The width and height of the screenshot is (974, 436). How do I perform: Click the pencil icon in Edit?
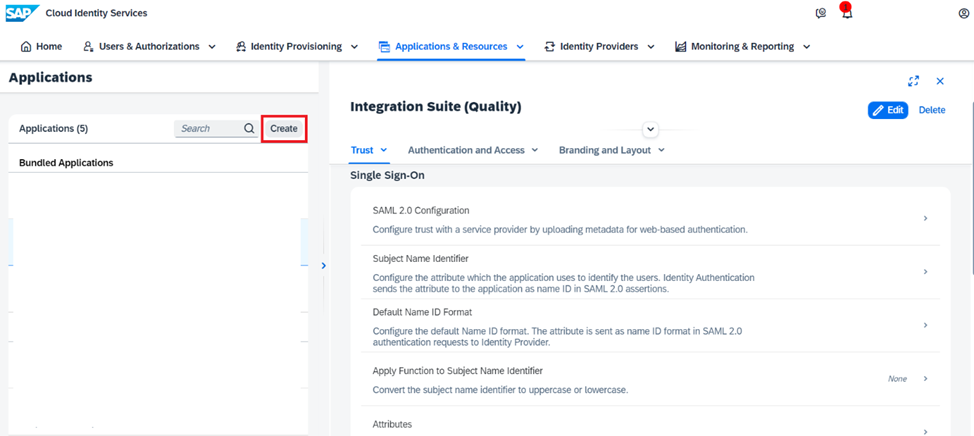(x=878, y=111)
